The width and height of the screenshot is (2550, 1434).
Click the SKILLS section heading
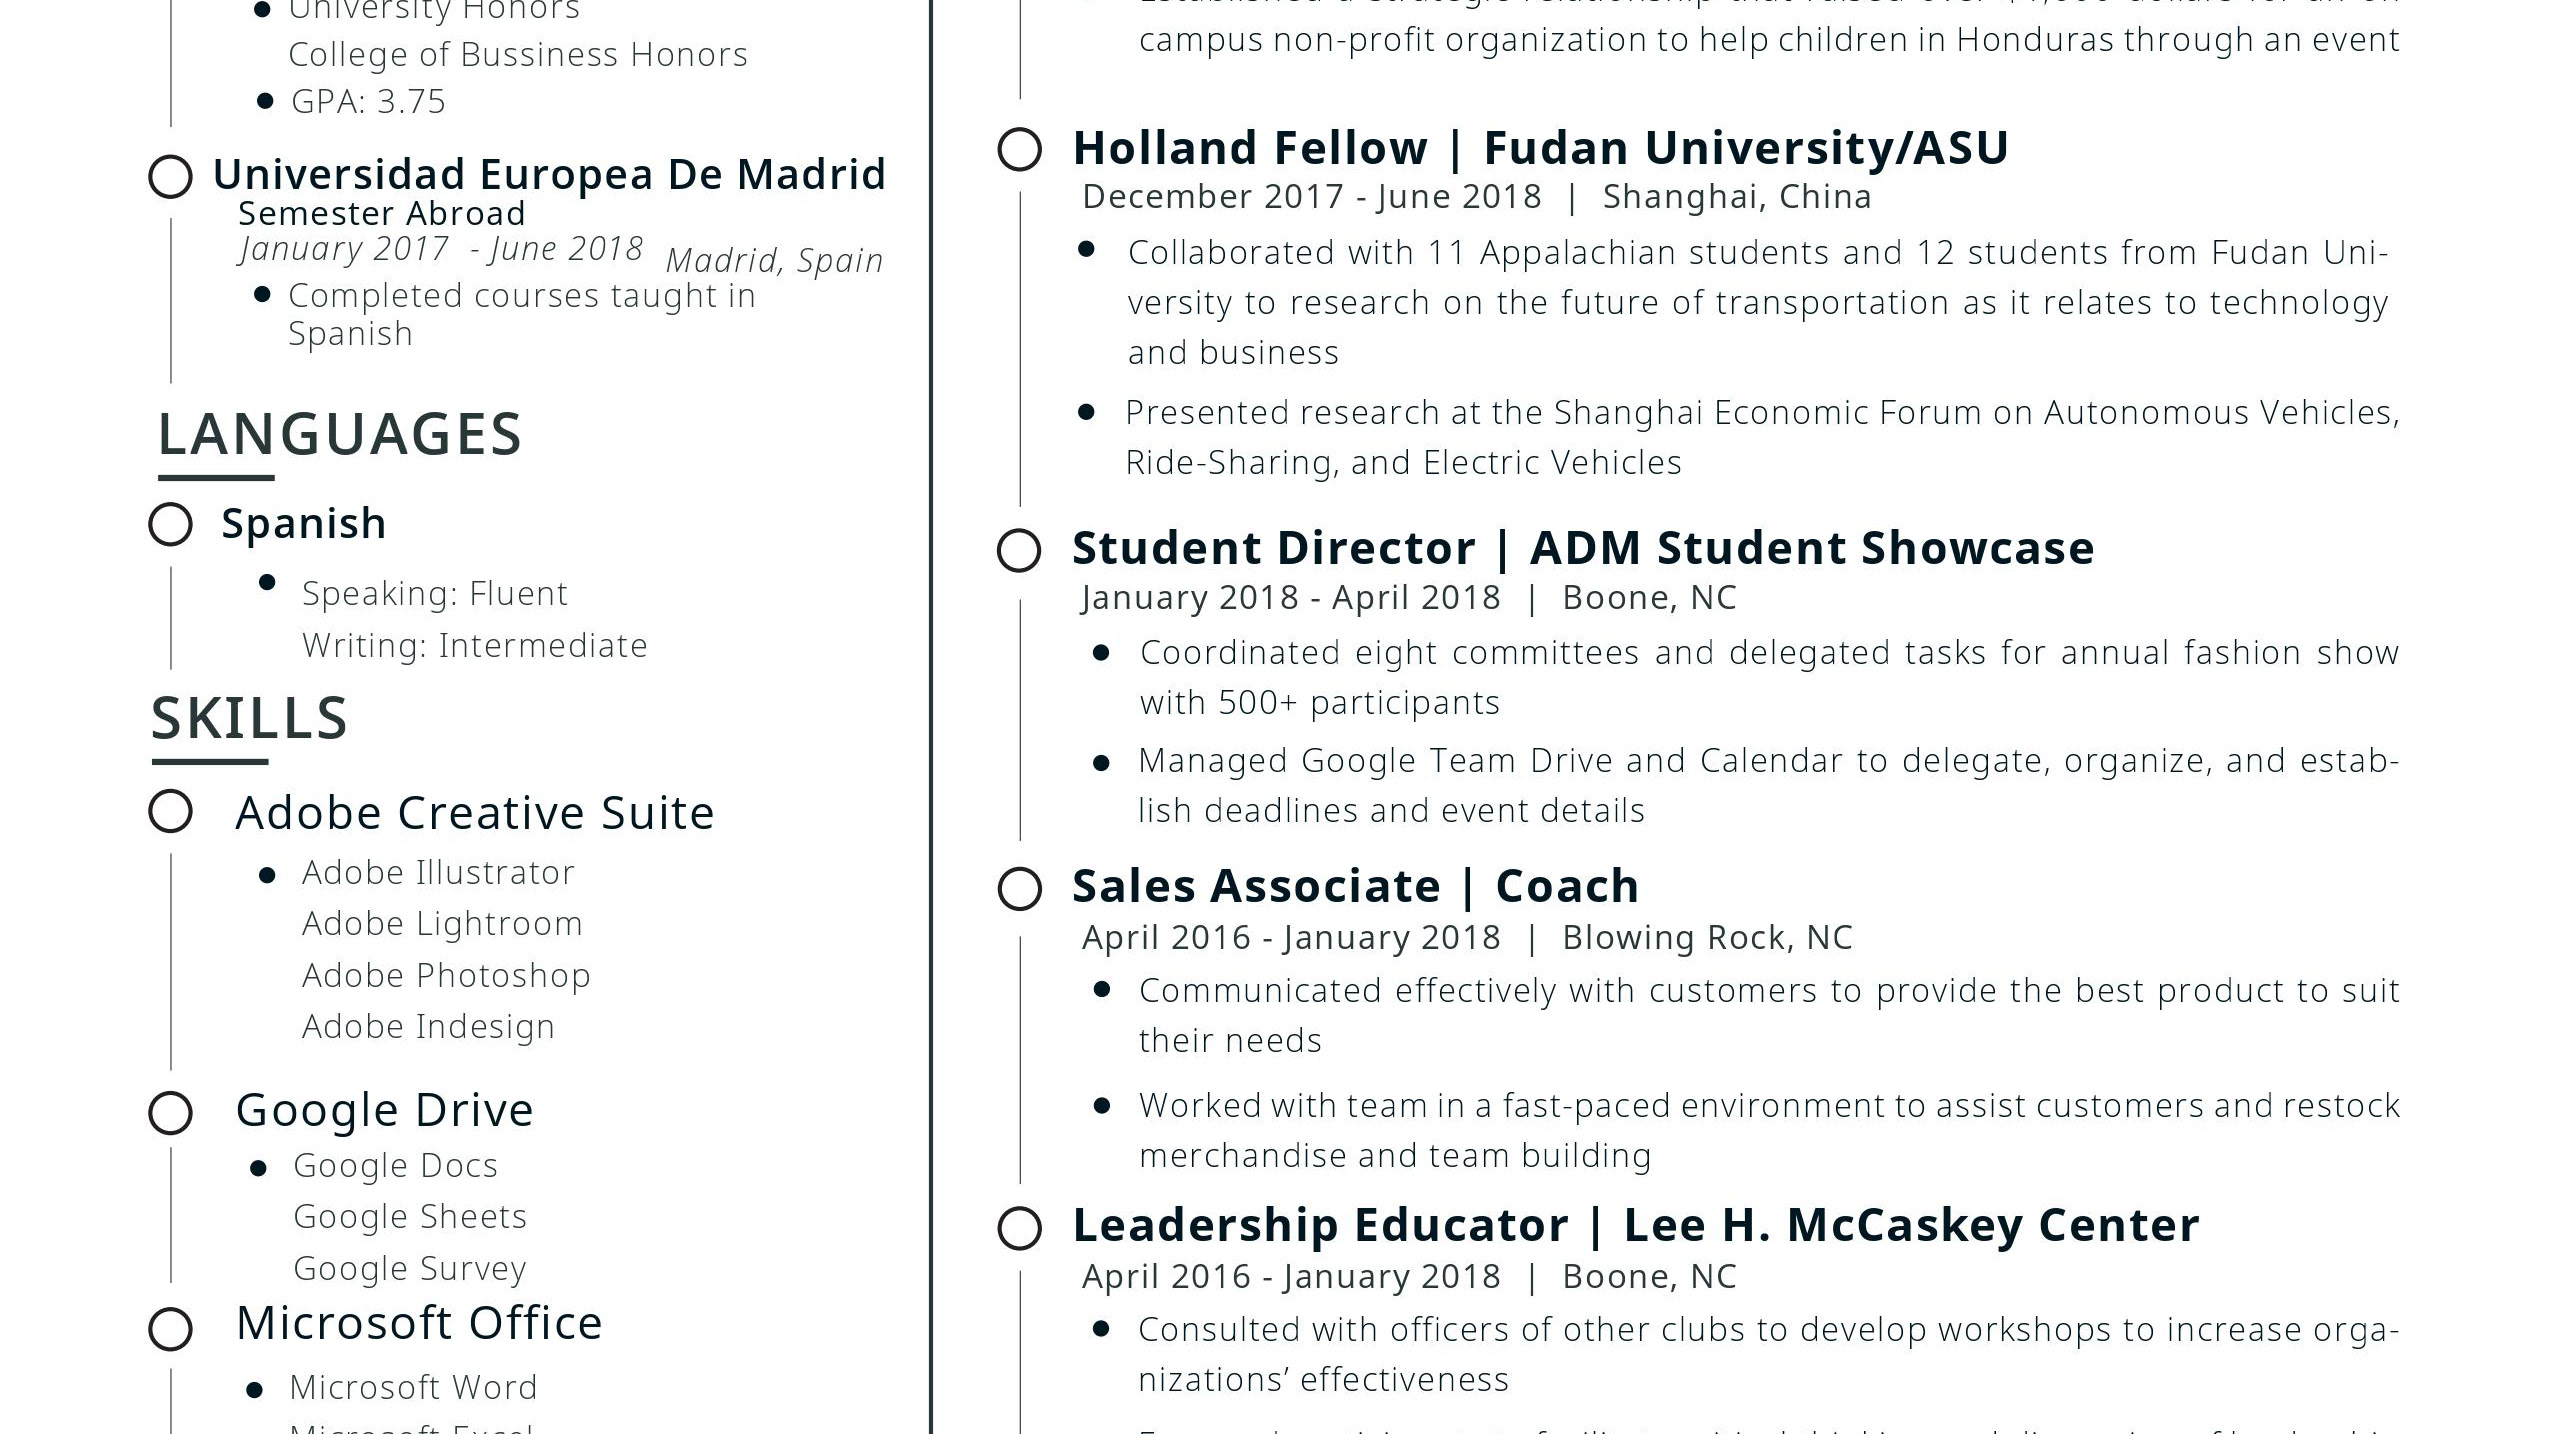[x=249, y=718]
